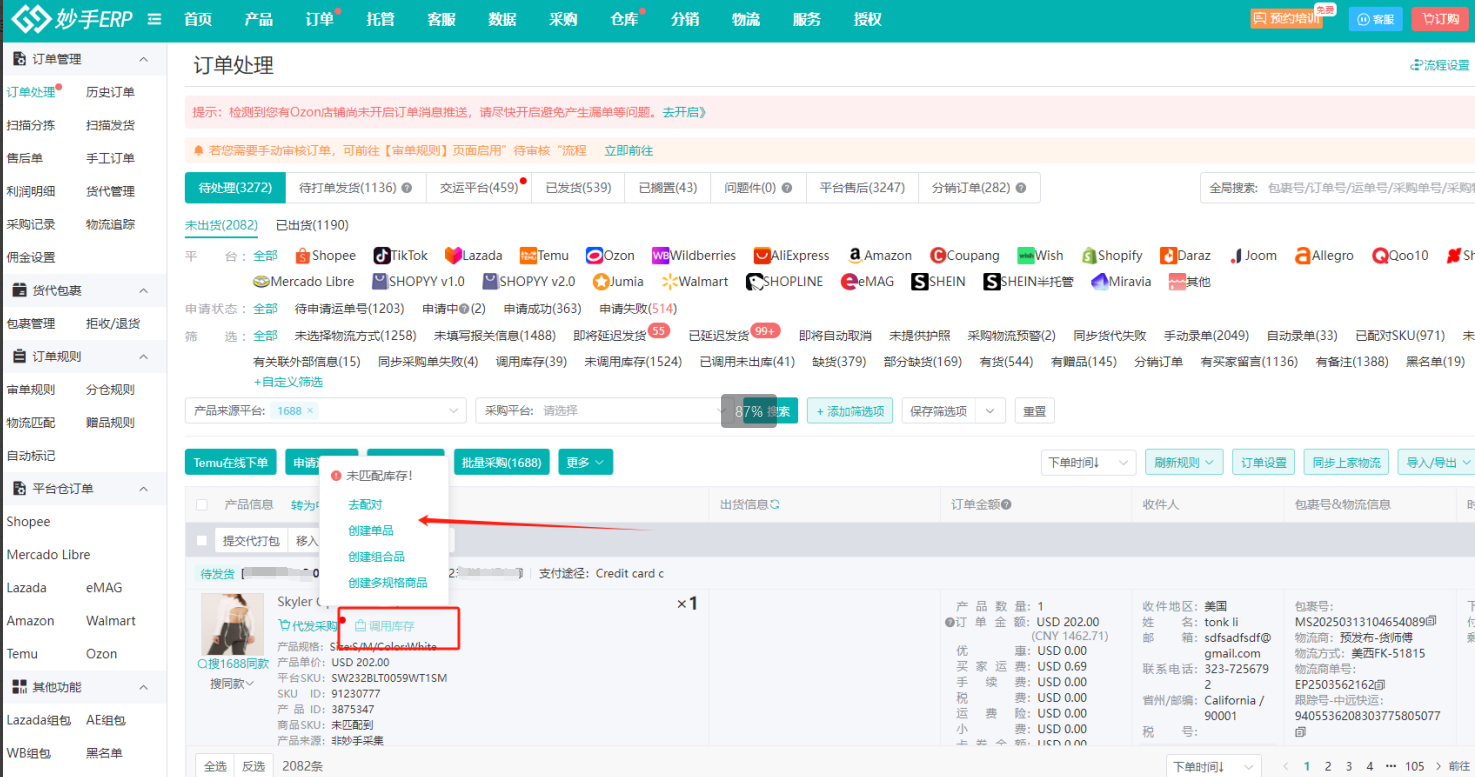The height and width of the screenshot is (777, 1475).
Task: Open 黑名单 in the sidebar
Action: click(x=104, y=753)
